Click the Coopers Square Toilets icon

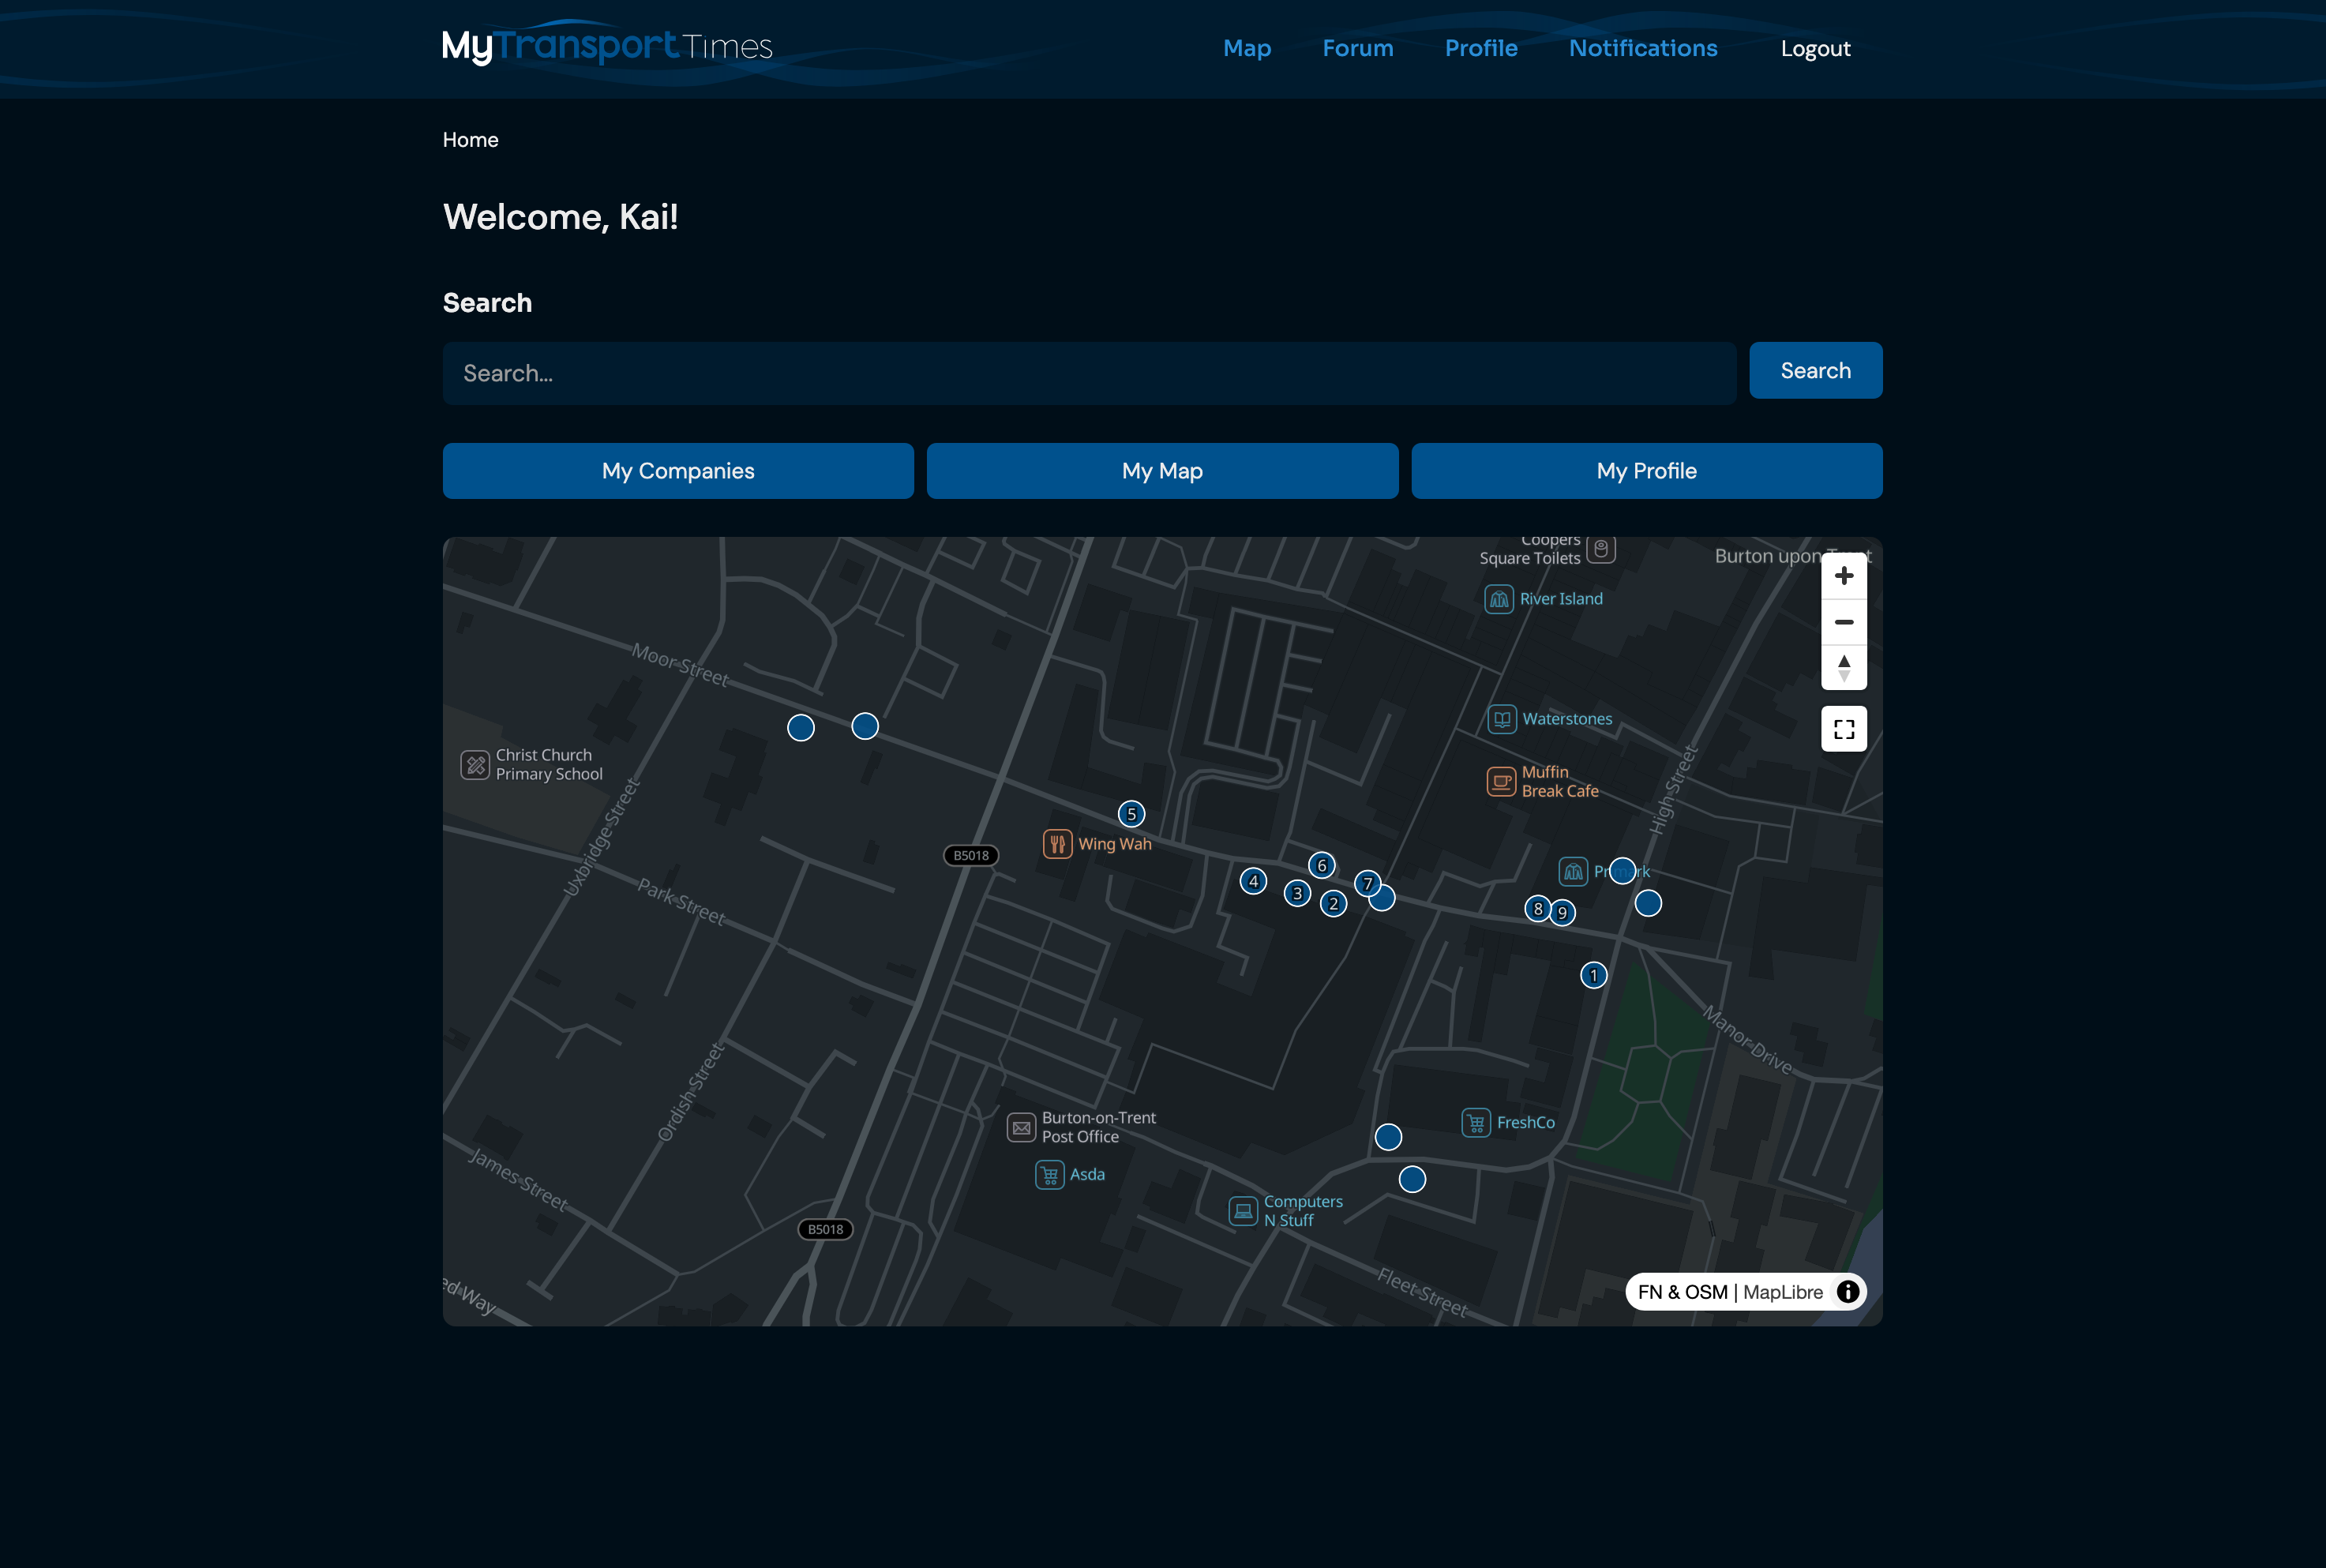point(1601,549)
